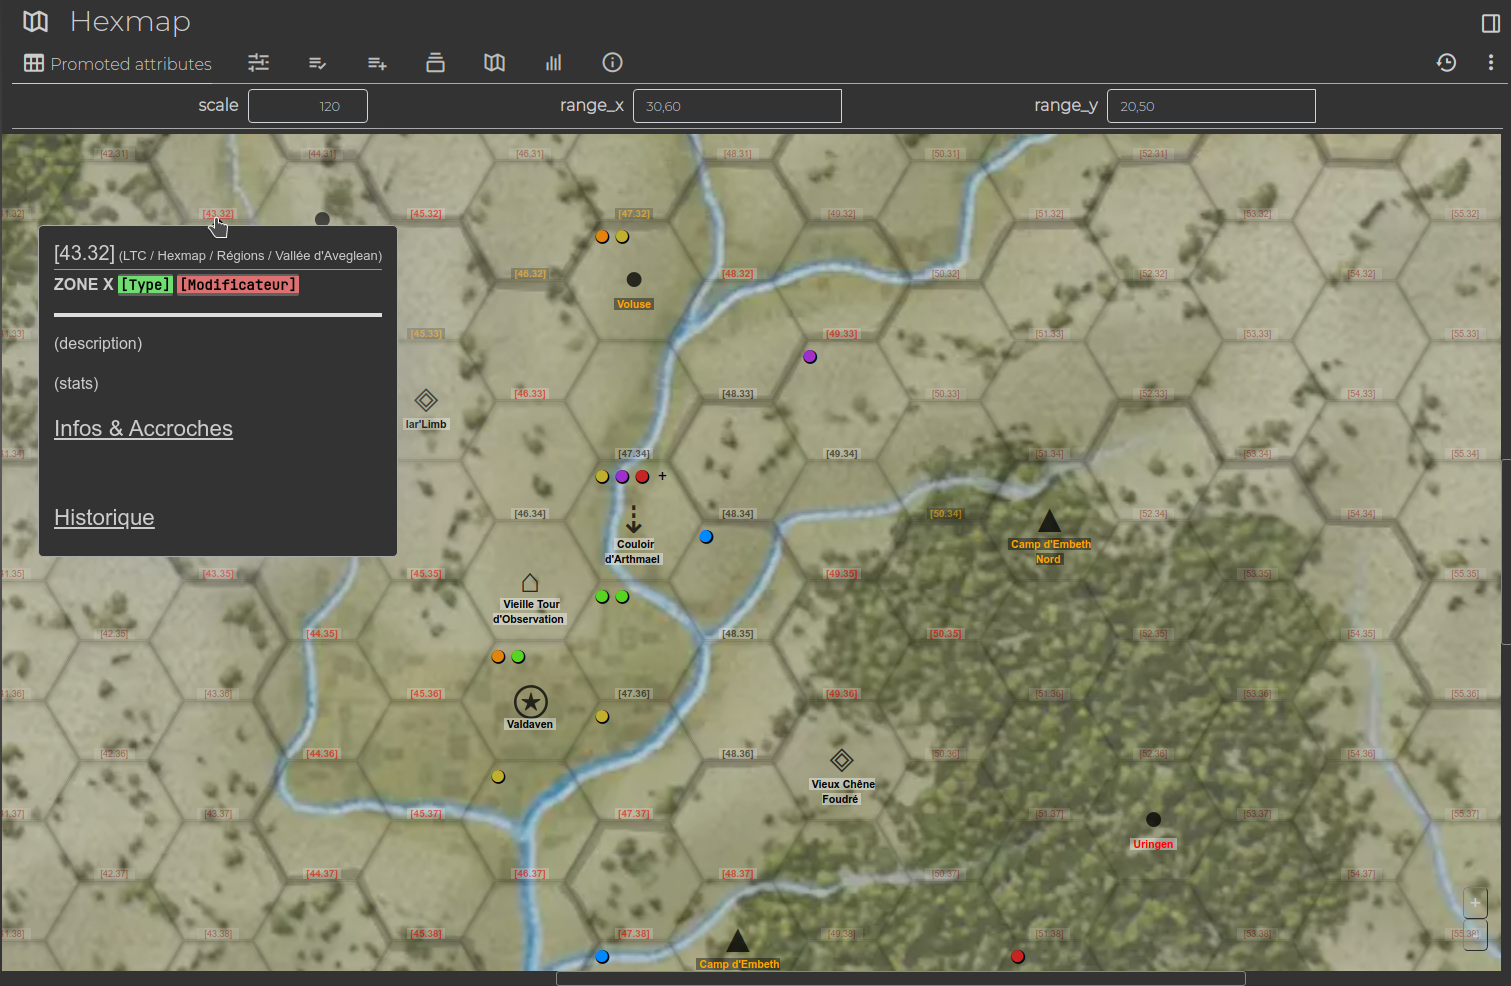Click hex label [48.33]
The height and width of the screenshot is (986, 1511).
tap(738, 394)
